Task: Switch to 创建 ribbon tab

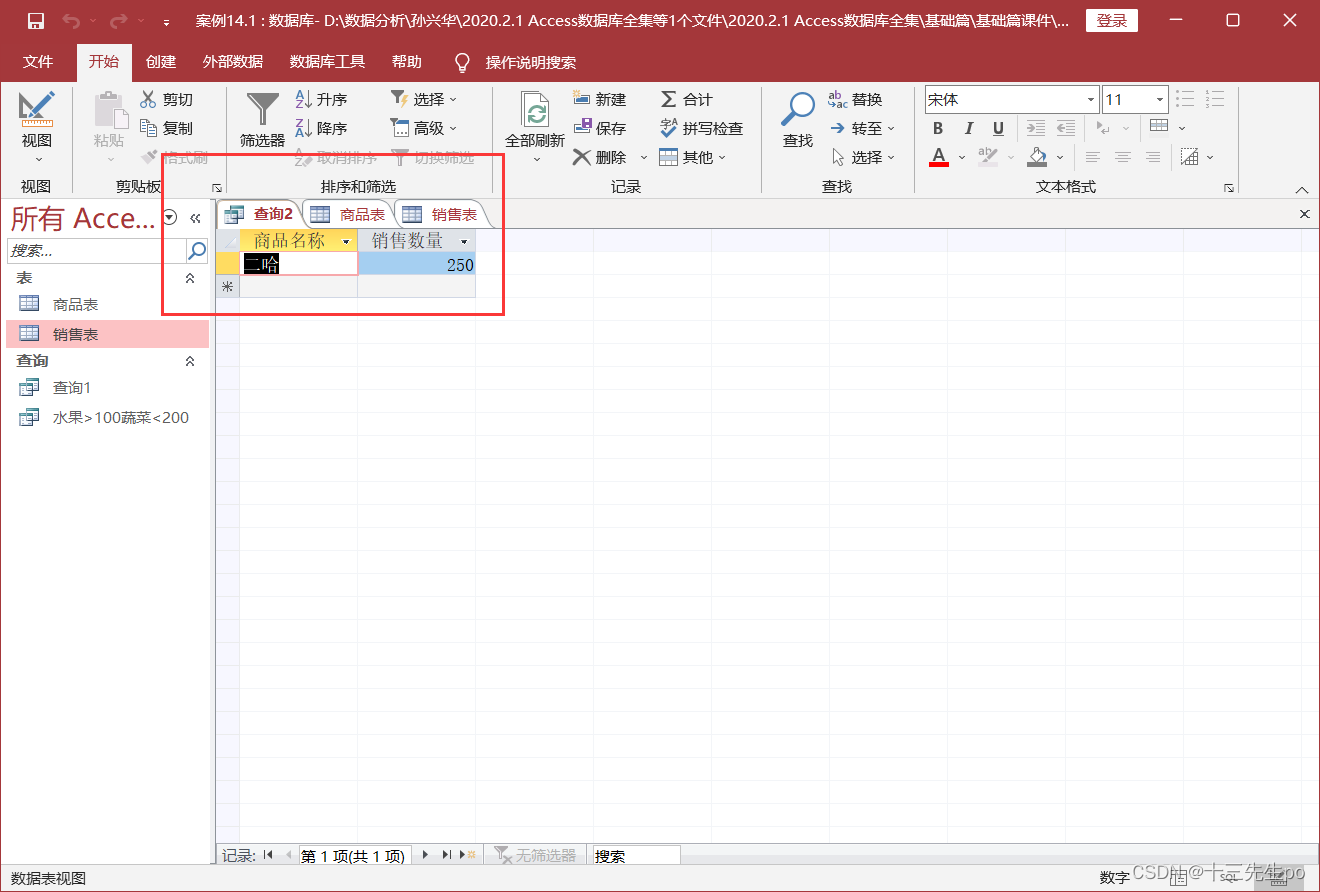Action: coord(161,62)
